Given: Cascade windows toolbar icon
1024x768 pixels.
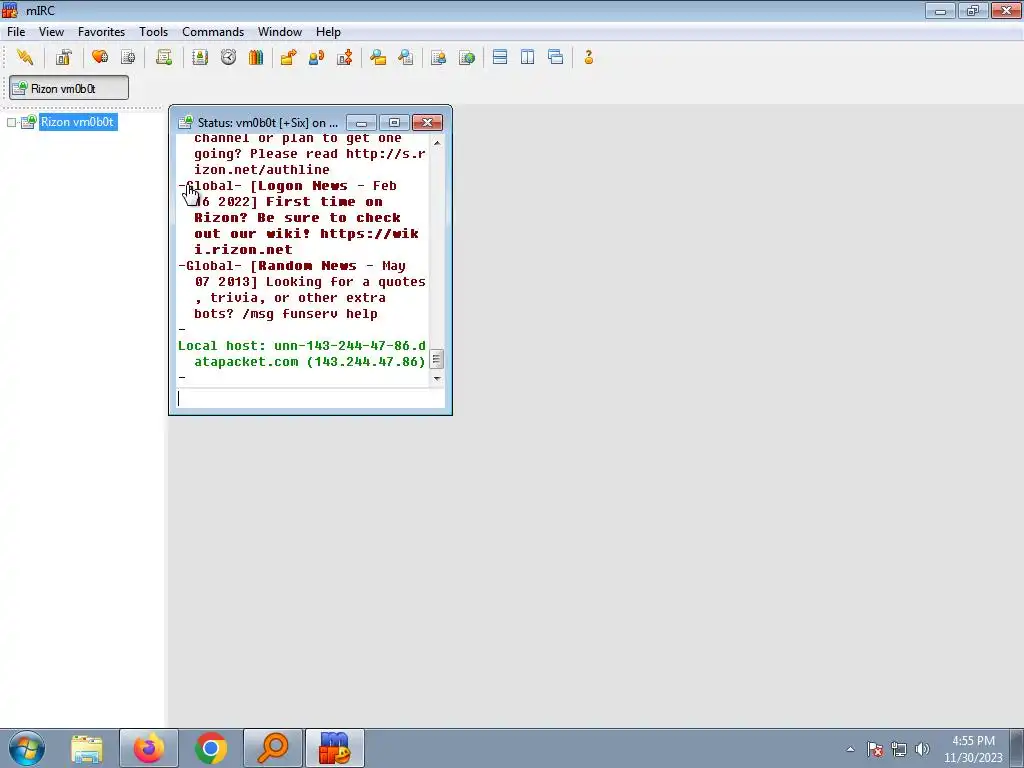Looking at the screenshot, I should pos(556,57).
